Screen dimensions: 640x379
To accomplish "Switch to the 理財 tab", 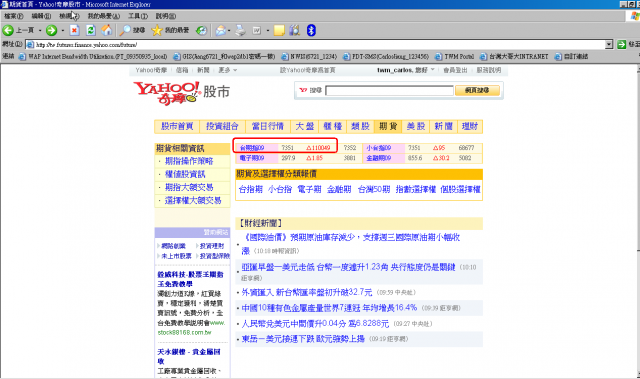I will 470,126.
